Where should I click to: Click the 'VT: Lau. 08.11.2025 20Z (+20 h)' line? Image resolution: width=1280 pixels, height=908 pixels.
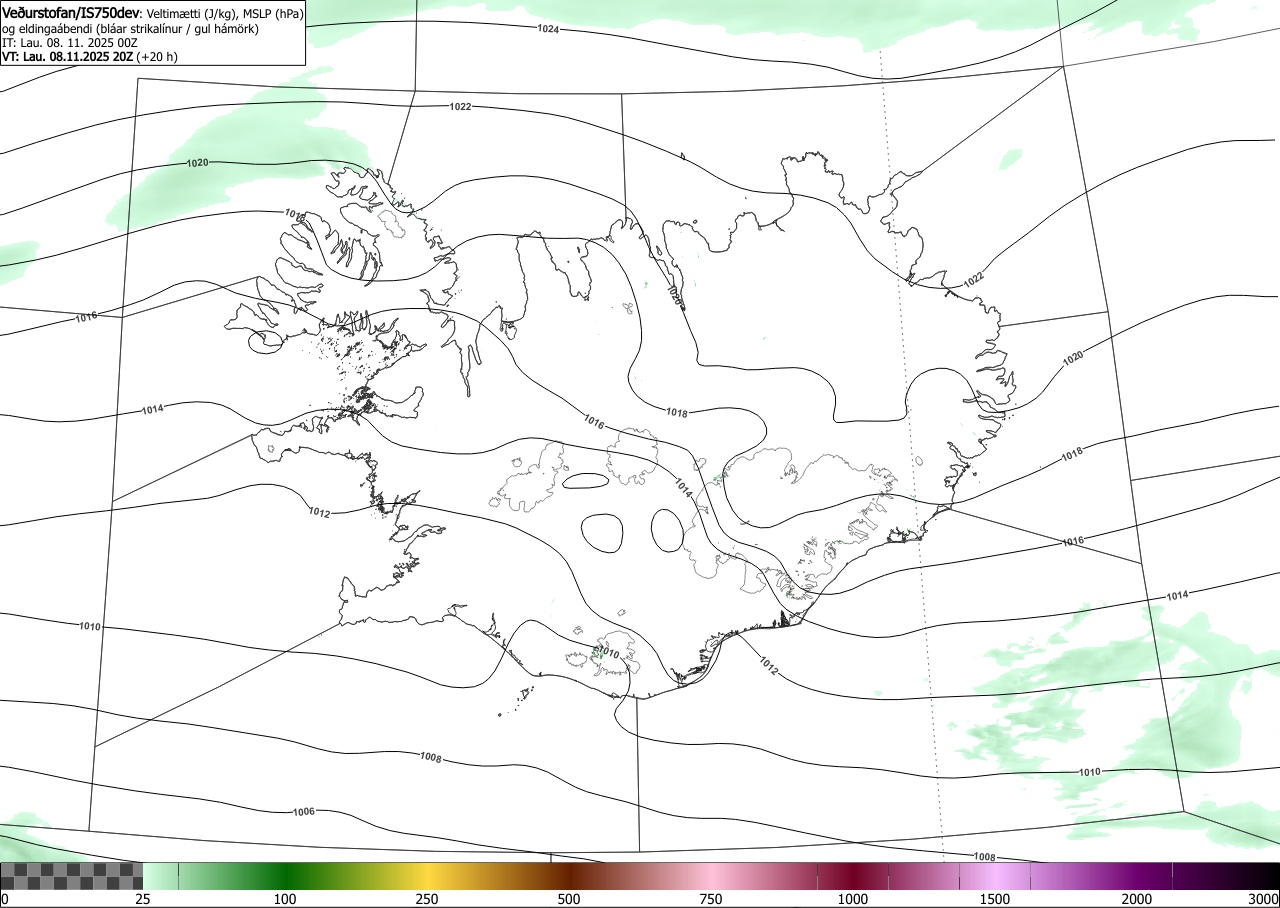pyautogui.click(x=90, y=57)
